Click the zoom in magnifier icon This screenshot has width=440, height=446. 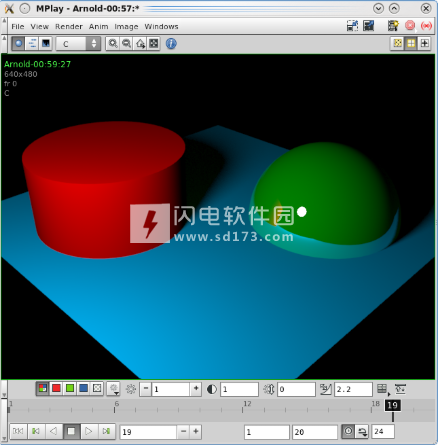click(113, 44)
